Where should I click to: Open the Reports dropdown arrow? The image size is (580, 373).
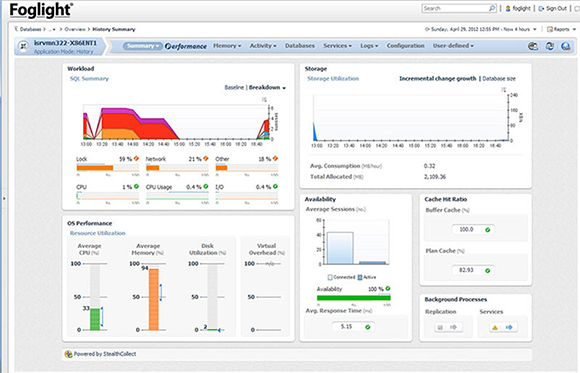tap(574, 29)
